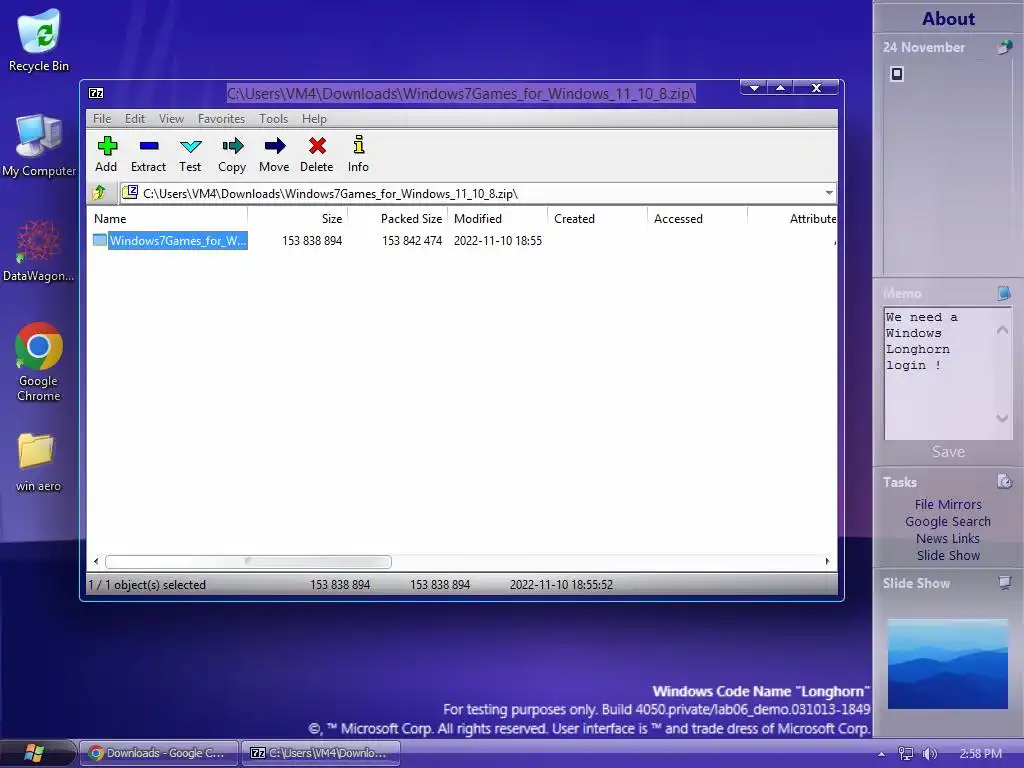Open the Favorites menu

[x=221, y=118]
